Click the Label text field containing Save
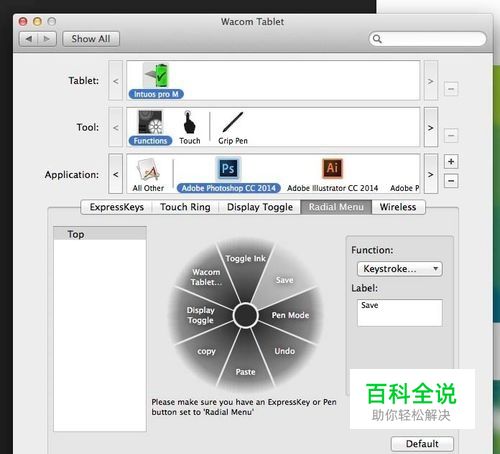 tap(400, 313)
